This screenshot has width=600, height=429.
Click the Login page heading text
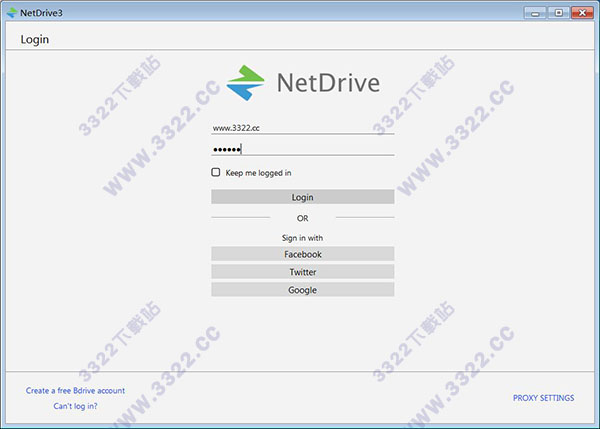point(35,40)
